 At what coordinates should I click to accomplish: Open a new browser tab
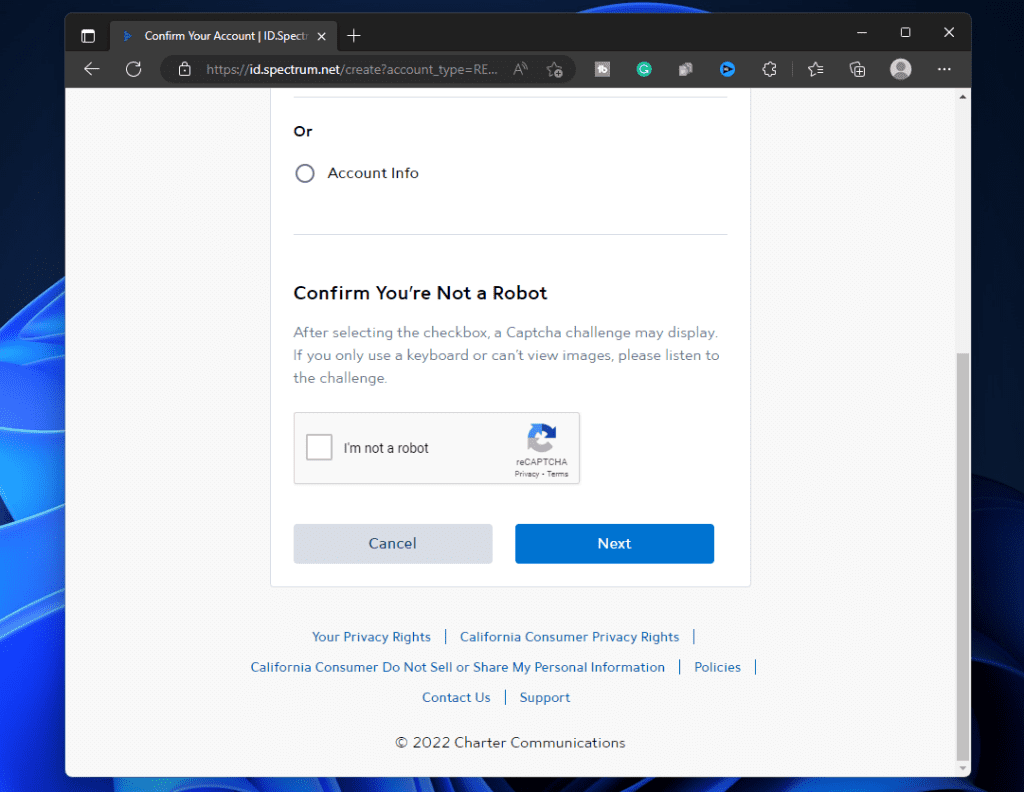coord(354,35)
